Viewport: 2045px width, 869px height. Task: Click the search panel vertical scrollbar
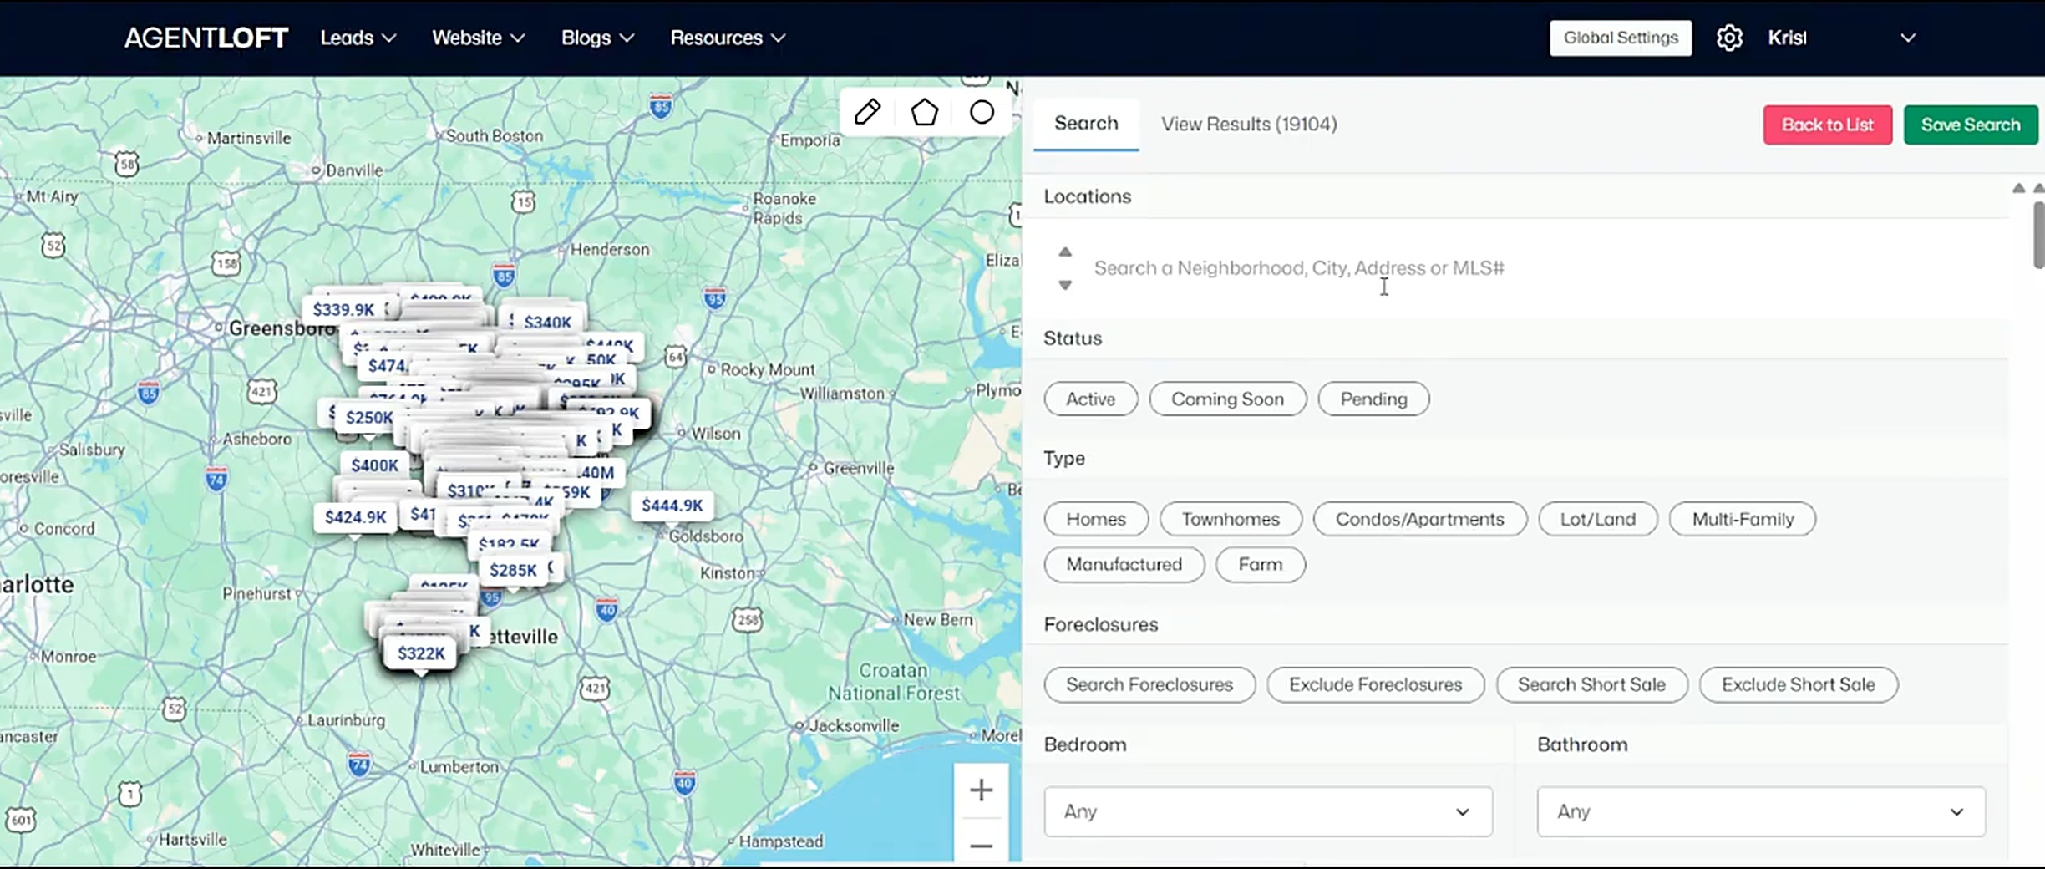point(2038,235)
